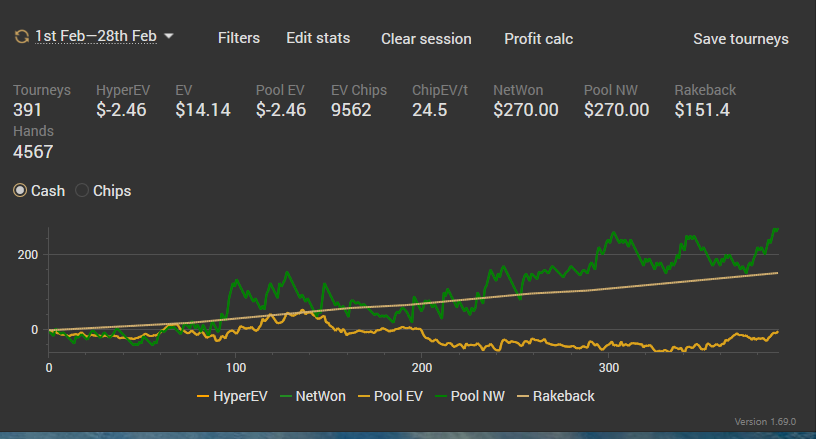This screenshot has width=816, height=439.
Task: Select the 1st Feb–28th Feb date range
Action: (96, 36)
